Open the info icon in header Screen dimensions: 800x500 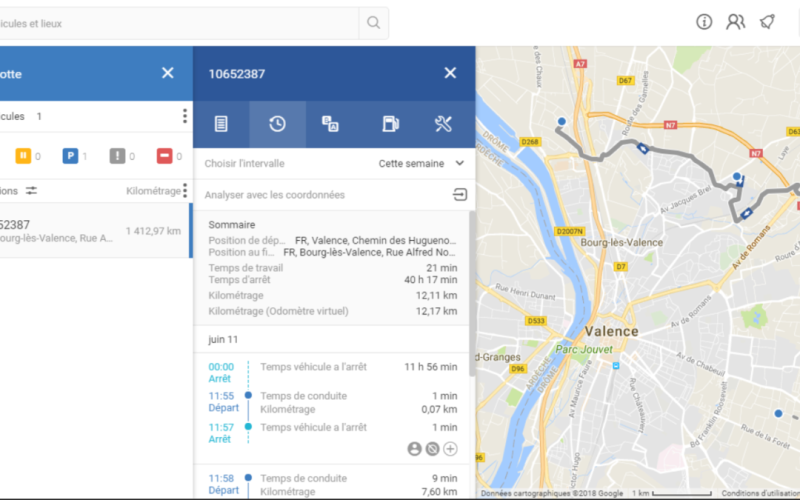(704, 22)
